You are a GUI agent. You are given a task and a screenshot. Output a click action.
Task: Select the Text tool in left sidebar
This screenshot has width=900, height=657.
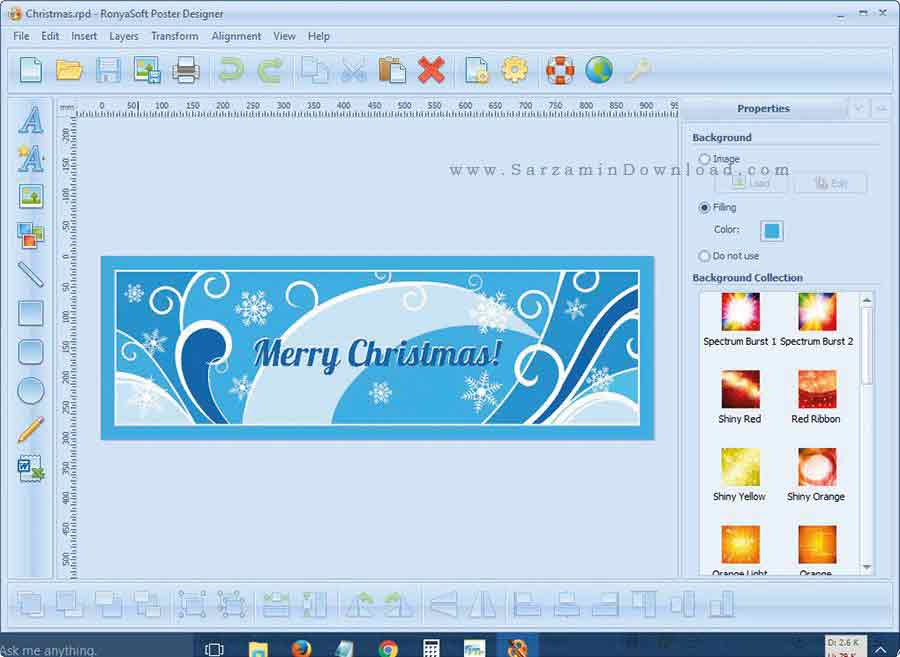[31, 121]
